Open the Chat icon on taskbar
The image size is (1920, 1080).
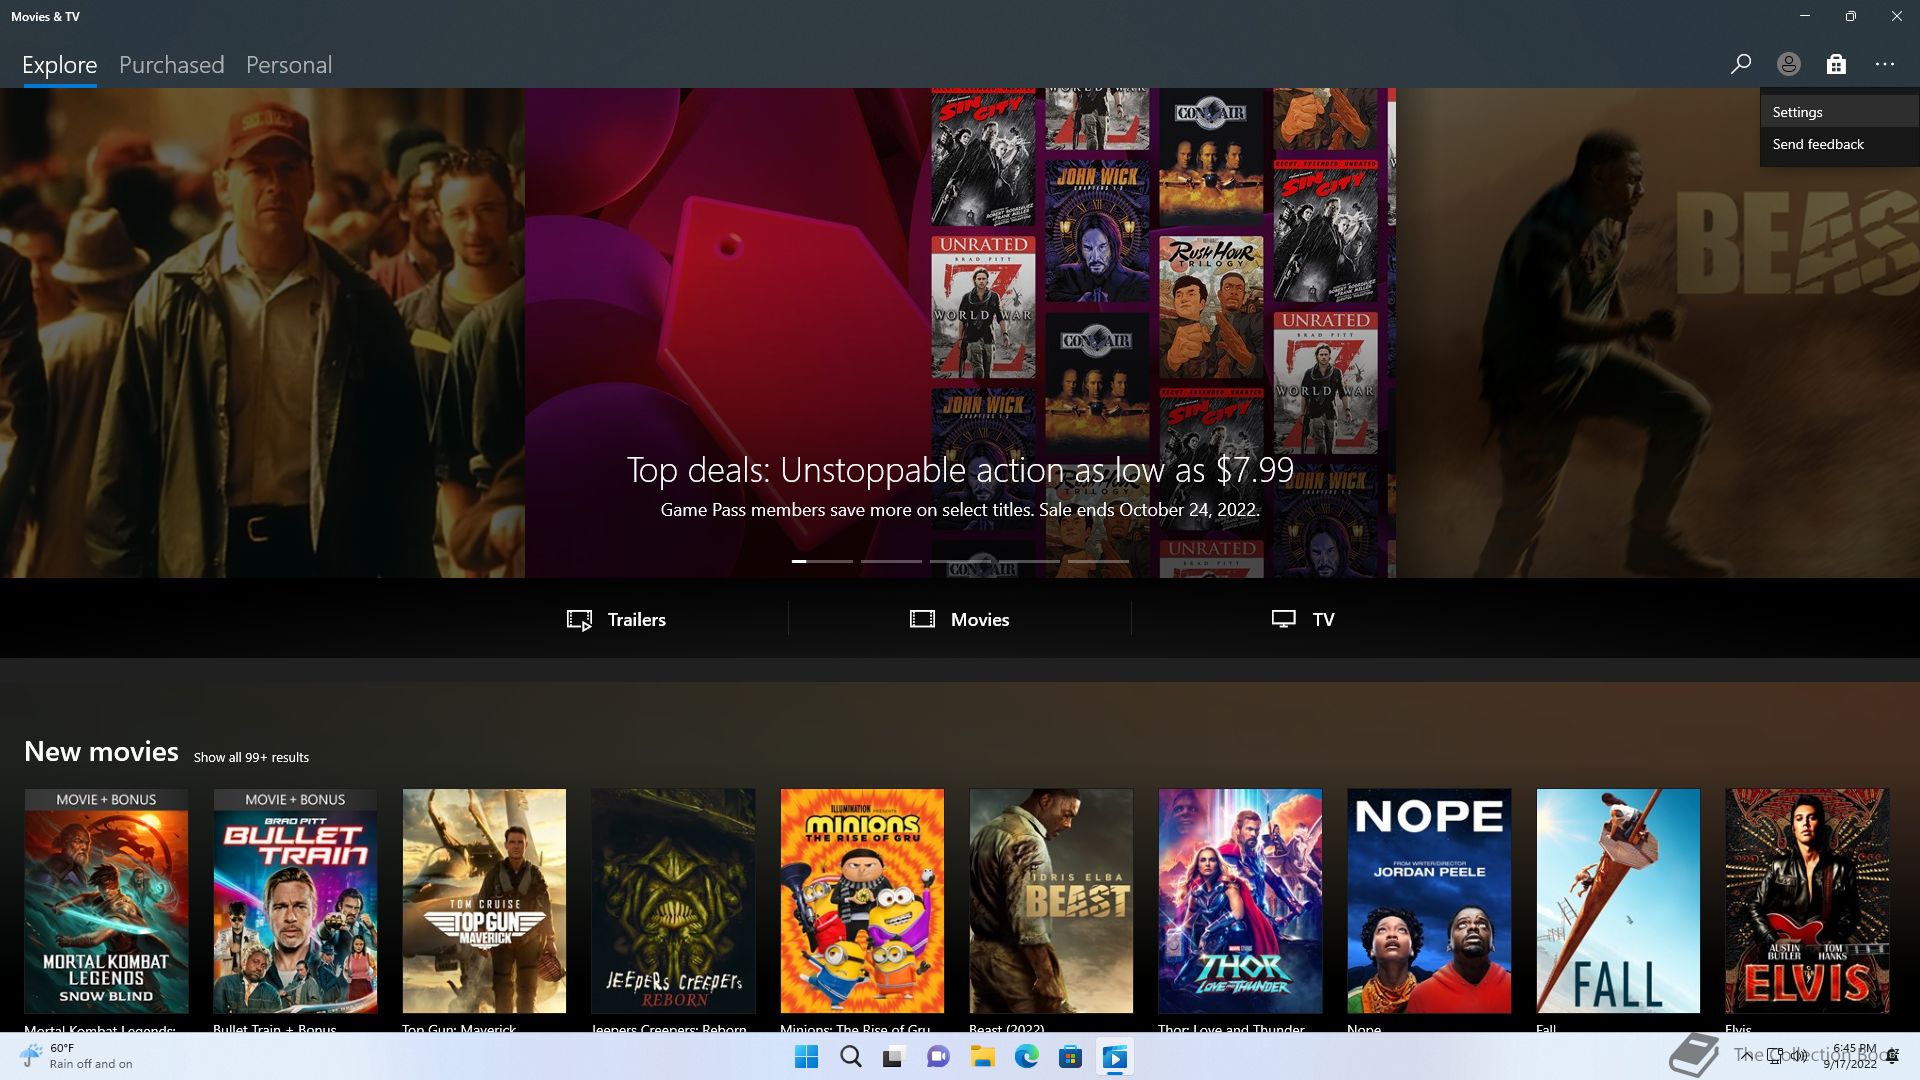pos(938,1057)
